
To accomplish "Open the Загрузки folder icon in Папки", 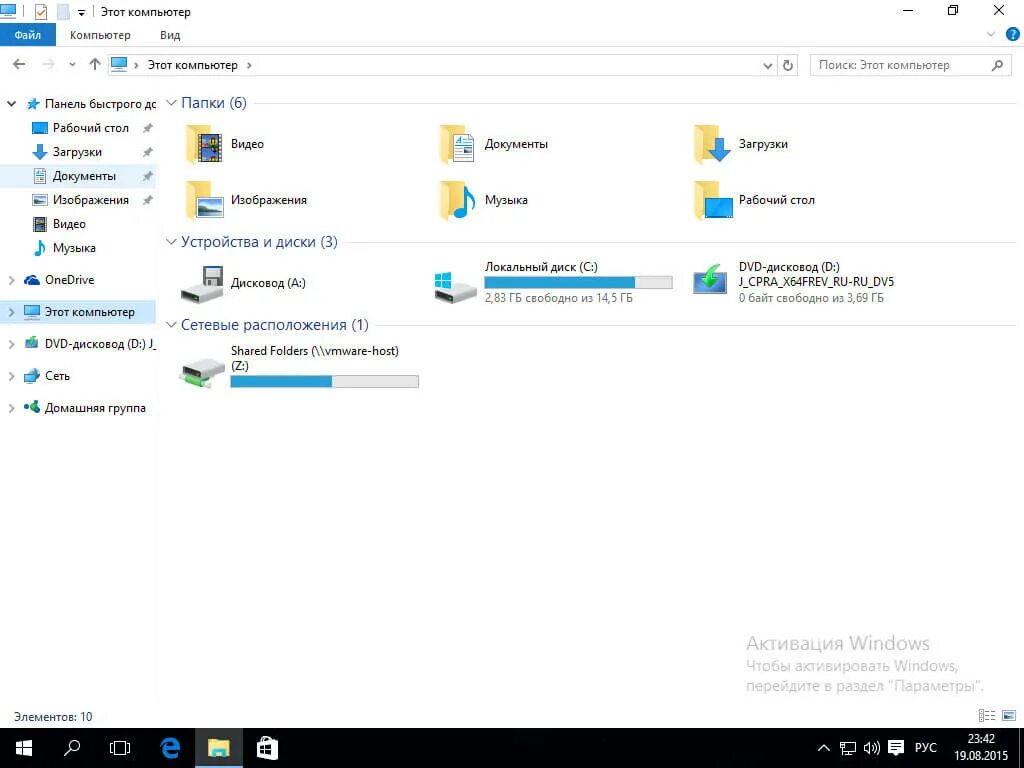I will (711, 144).
